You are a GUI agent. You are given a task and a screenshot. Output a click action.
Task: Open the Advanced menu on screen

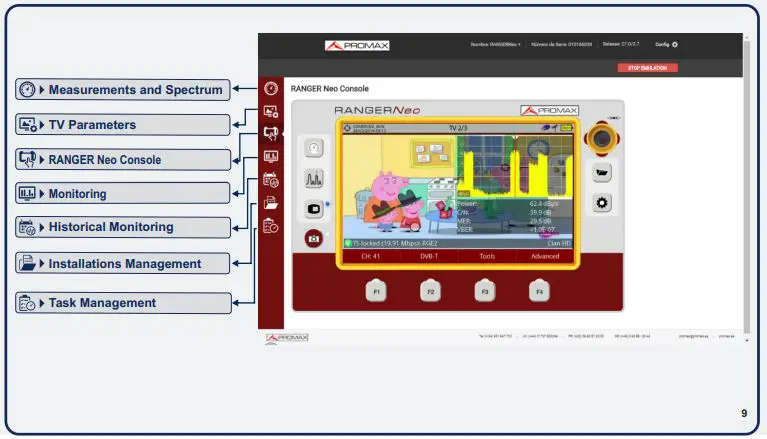click(545, 256)
